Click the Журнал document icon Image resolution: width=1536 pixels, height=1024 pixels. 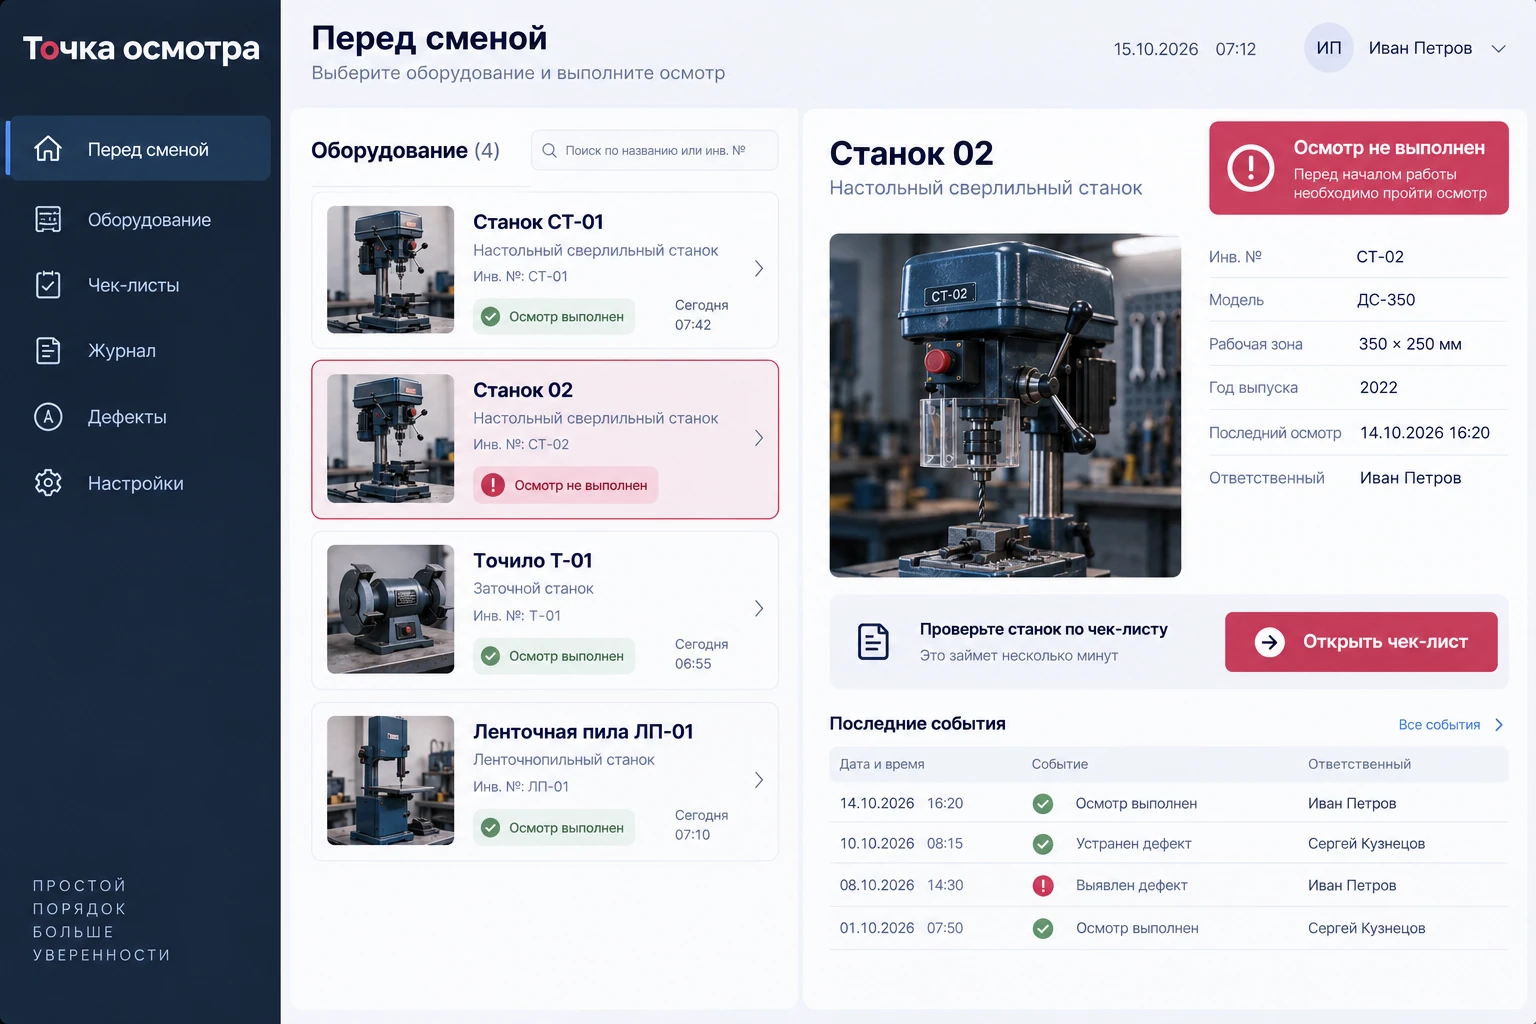pos(48,351)
